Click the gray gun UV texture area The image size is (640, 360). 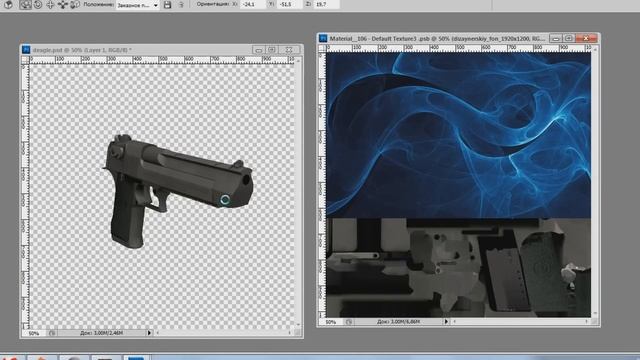(x=458, y=267)
